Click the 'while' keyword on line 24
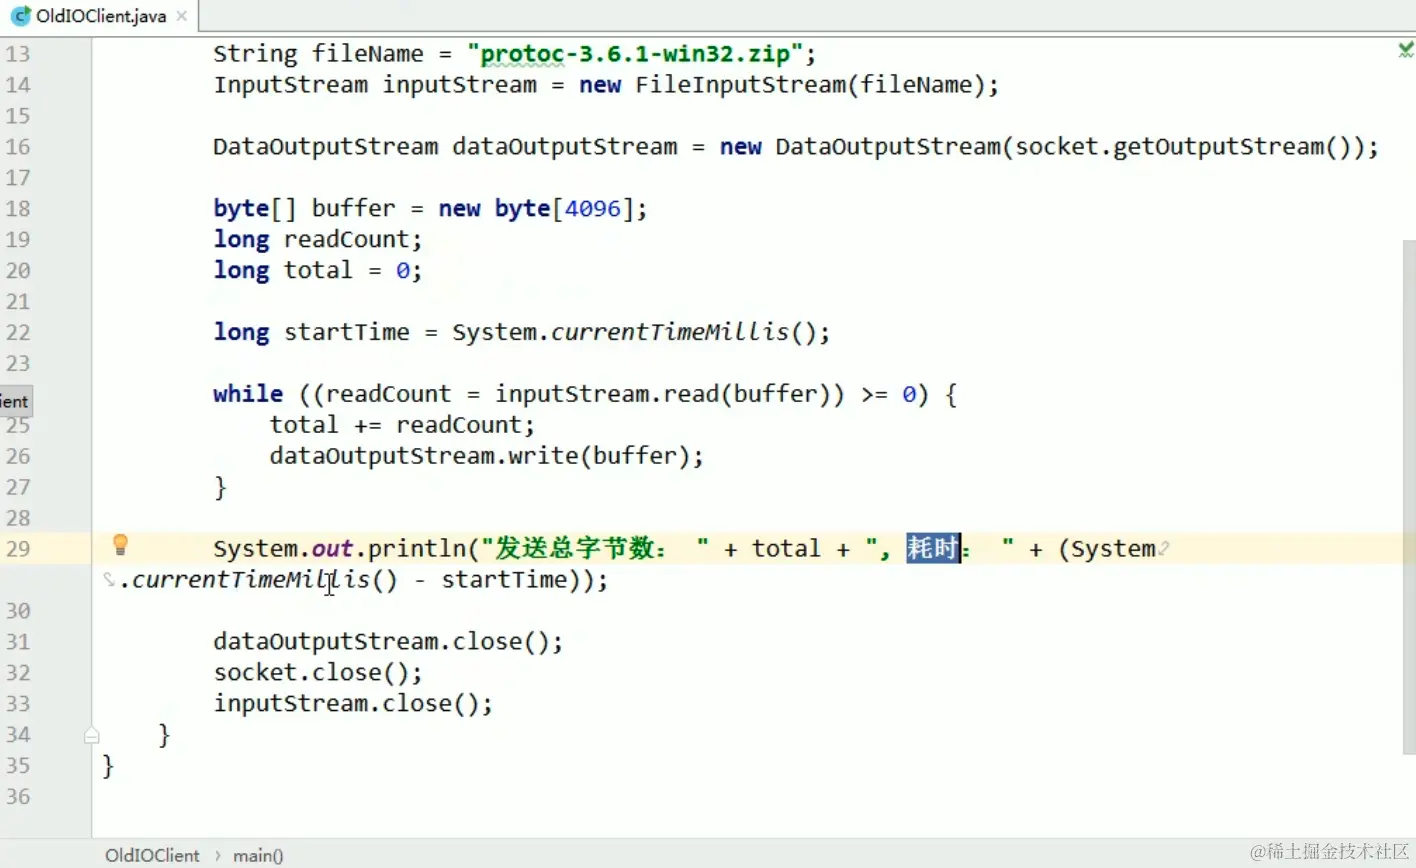1416x868 pixels. tap(248, 394)
